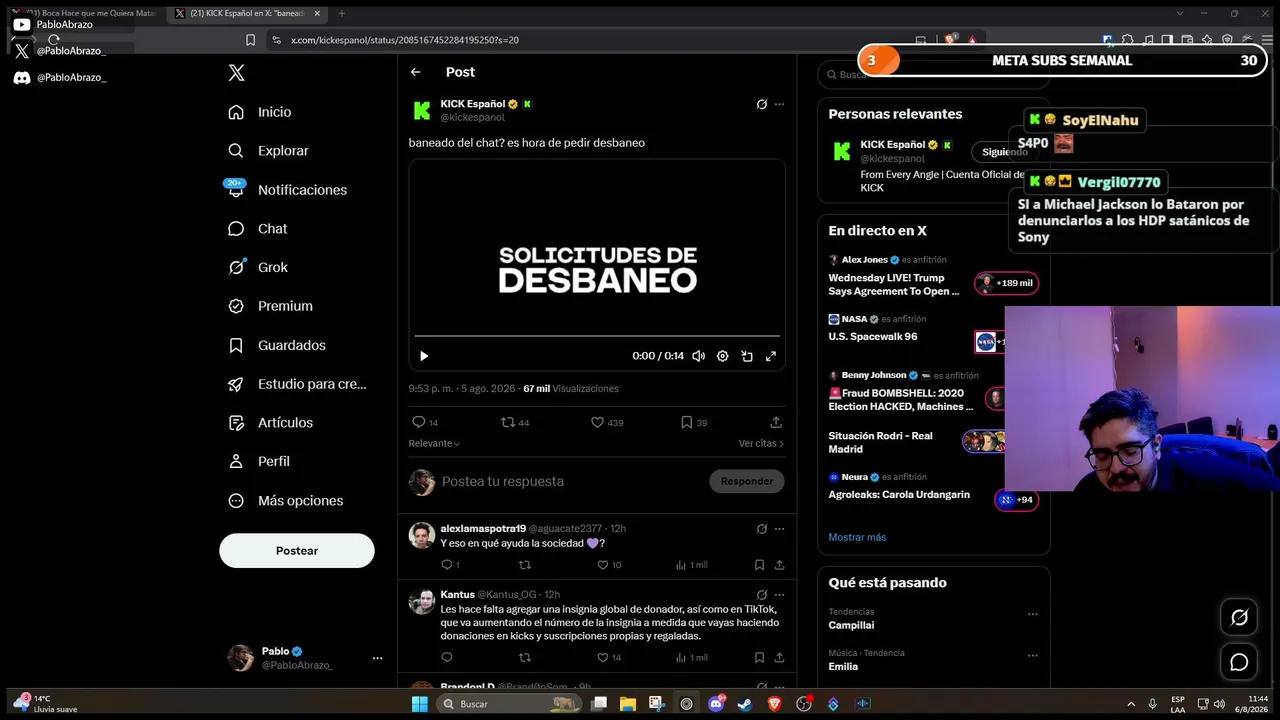Open Guardados bookmarks in the sidebar
The width and height of the screenshot is (1280, 720).
point(276,345)
